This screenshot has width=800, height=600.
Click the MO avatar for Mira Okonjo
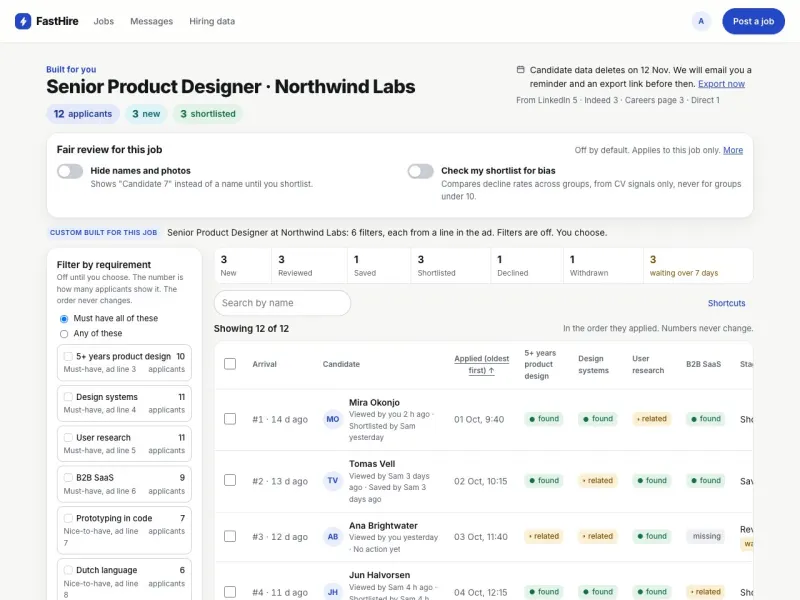tap(333, 419)
